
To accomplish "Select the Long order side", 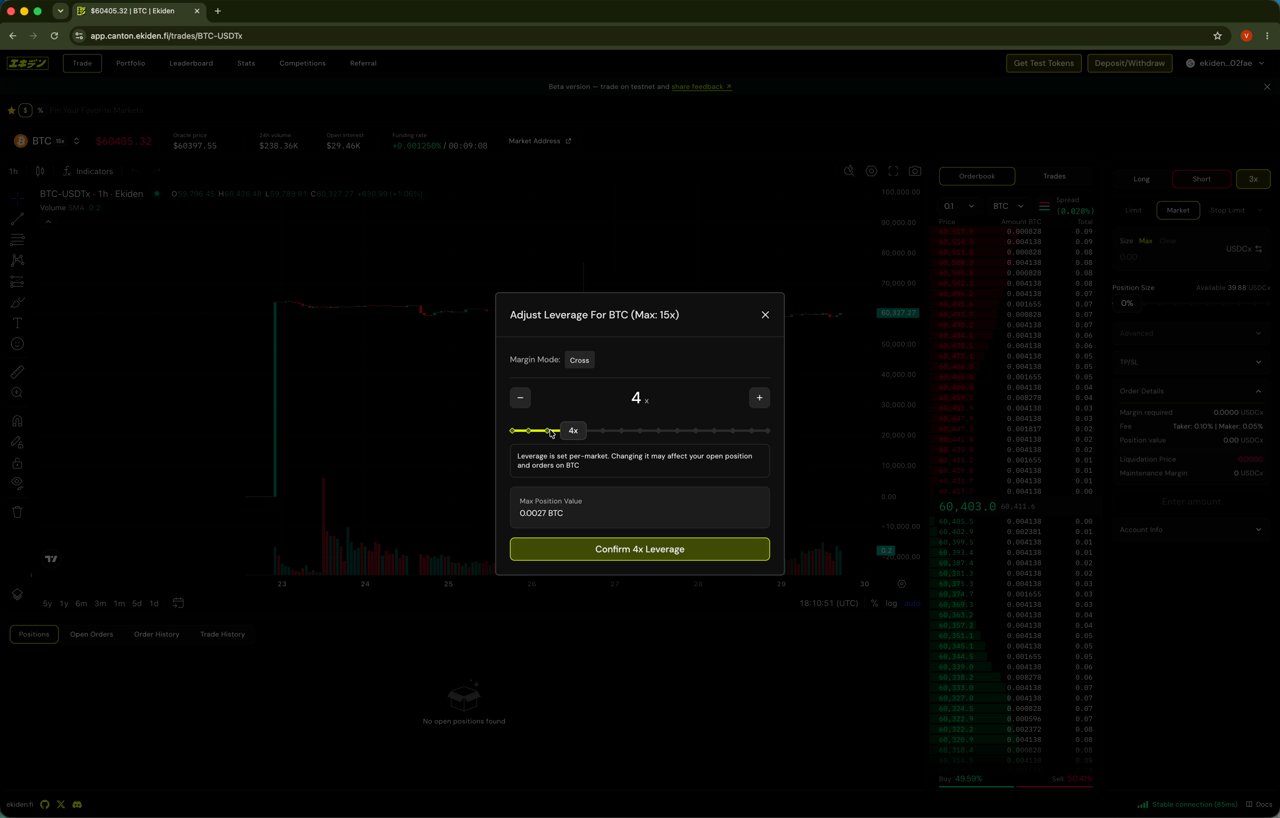I will pos(1141,179).
